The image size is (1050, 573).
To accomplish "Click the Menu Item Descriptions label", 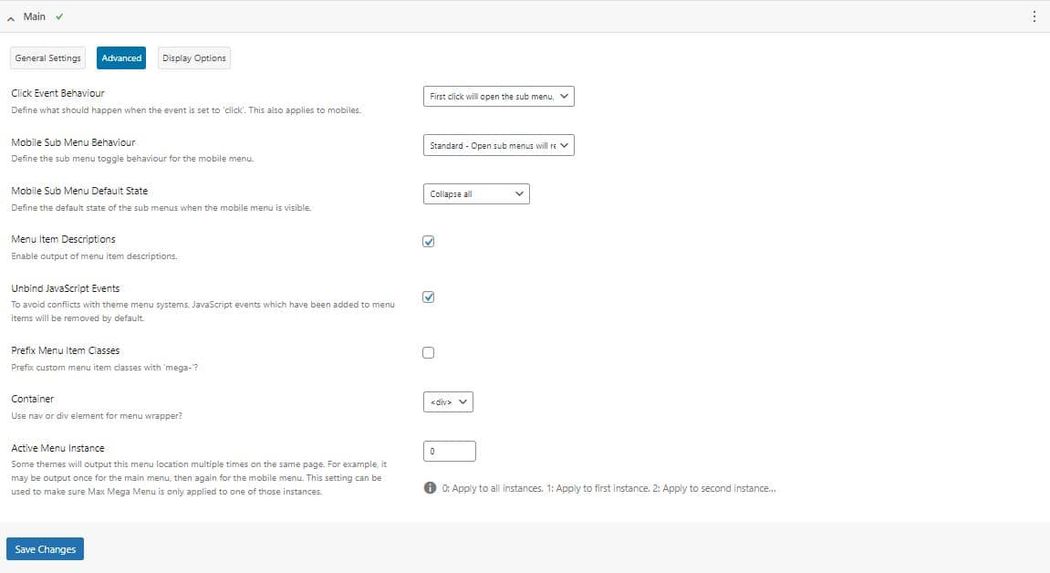I will click(x=63, y=239).
